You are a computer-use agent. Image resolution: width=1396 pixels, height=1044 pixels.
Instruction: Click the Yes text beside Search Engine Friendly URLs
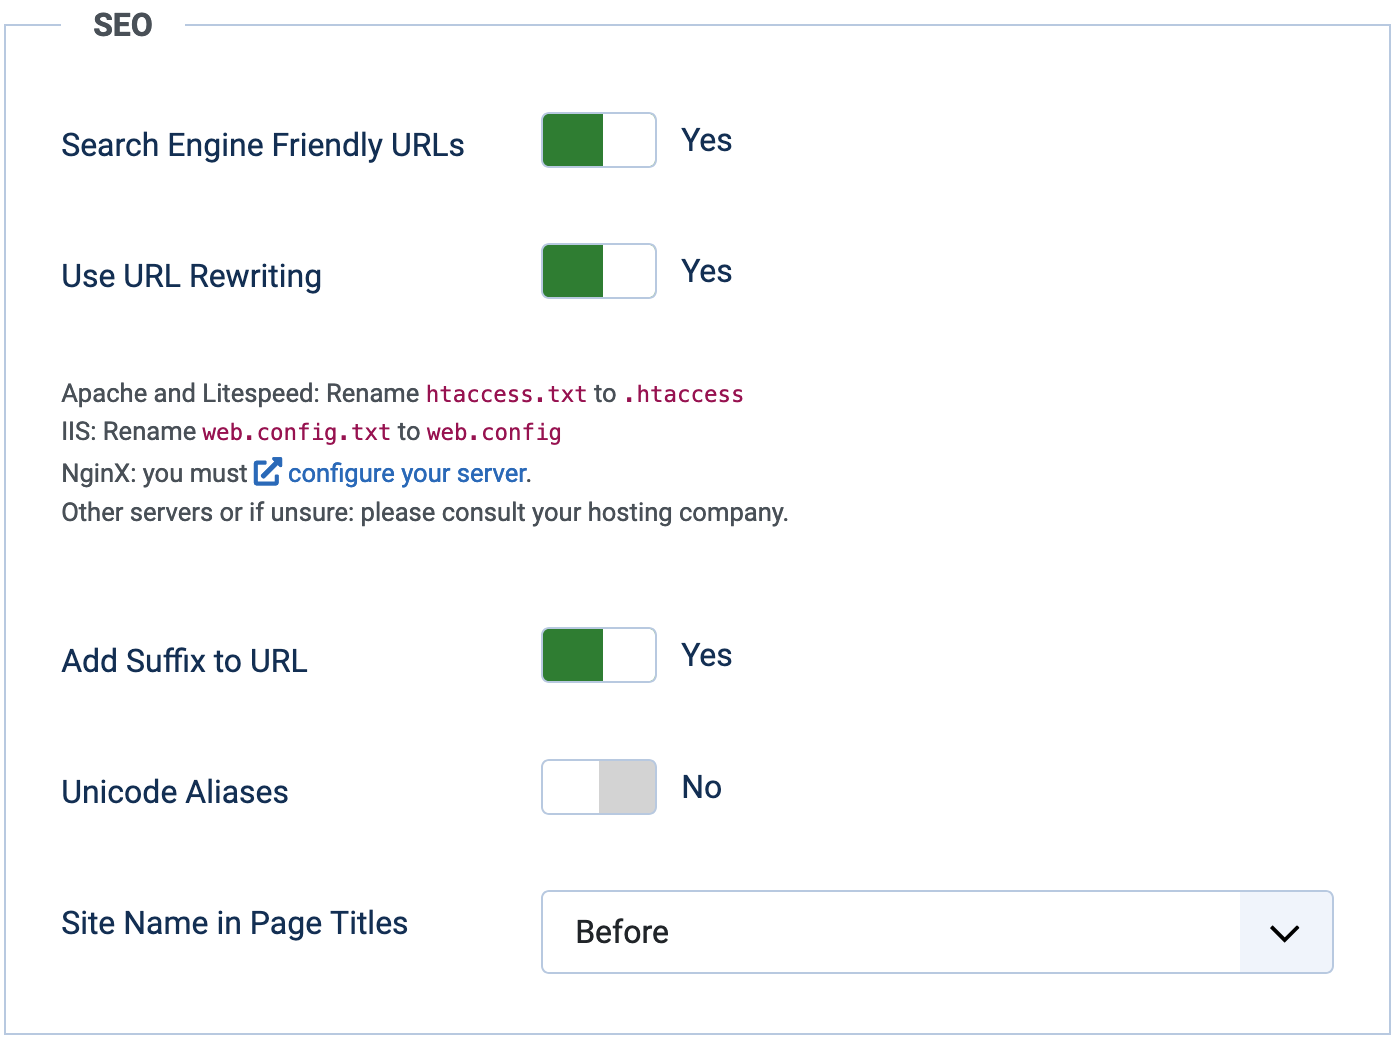click(706, 140)
